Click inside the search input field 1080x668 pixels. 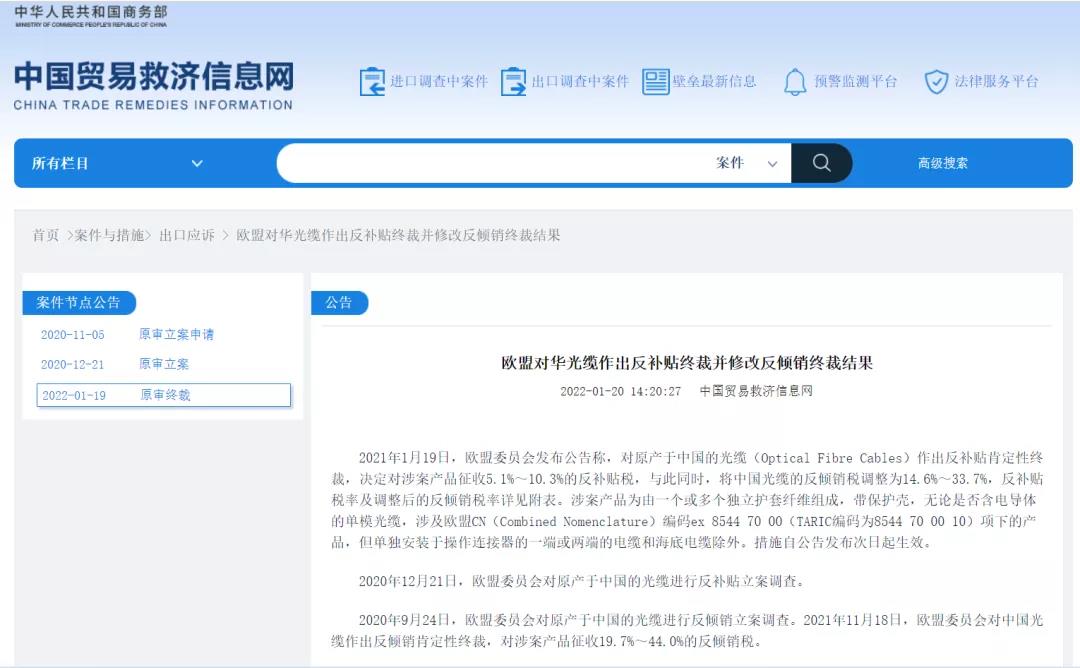coord(492,163)
